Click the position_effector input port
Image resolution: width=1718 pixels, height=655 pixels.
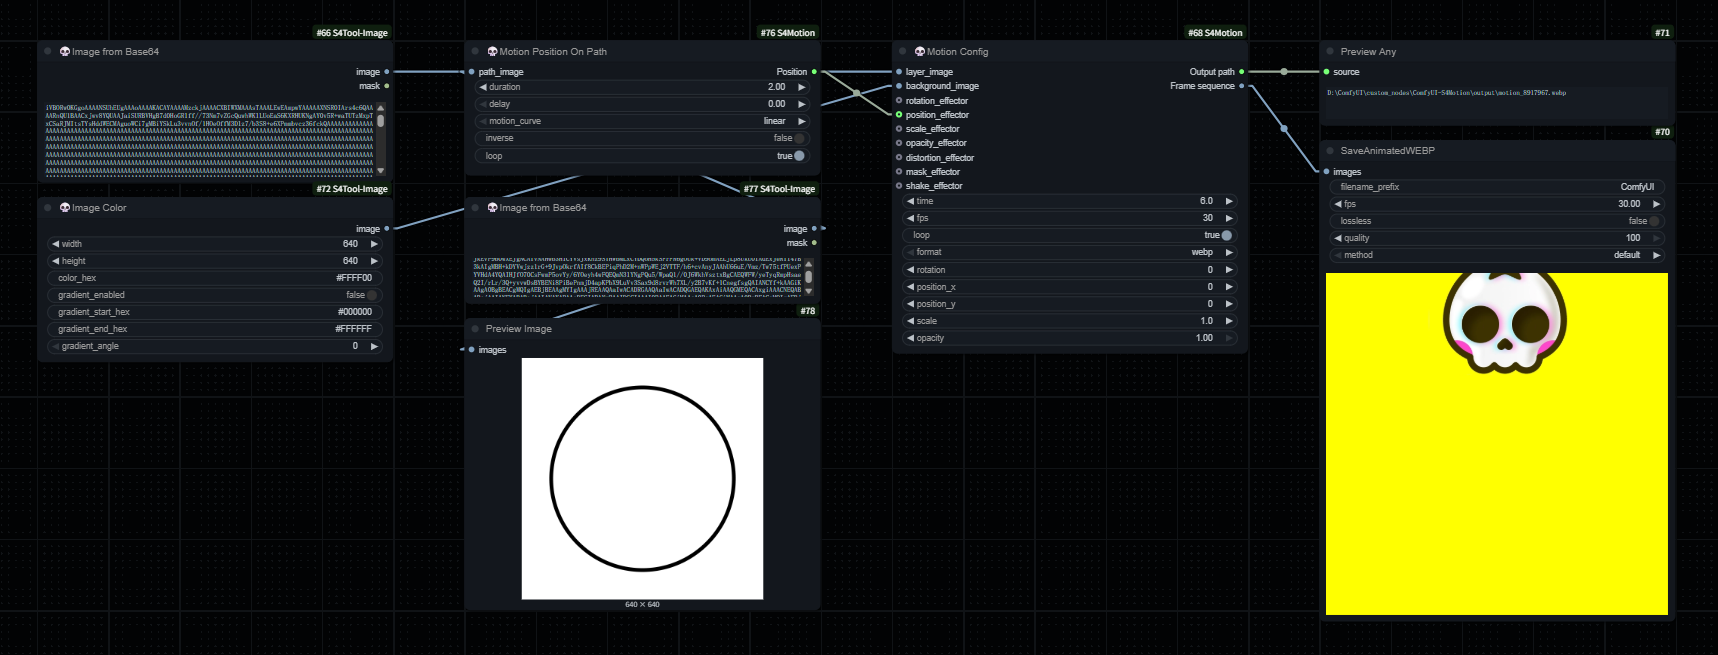tap(899, 115)
